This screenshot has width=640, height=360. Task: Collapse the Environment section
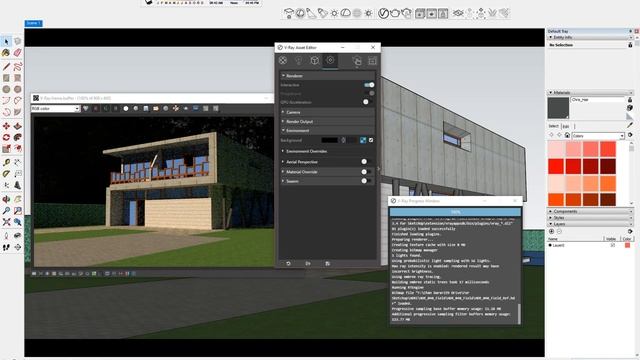tap(327, 130)
